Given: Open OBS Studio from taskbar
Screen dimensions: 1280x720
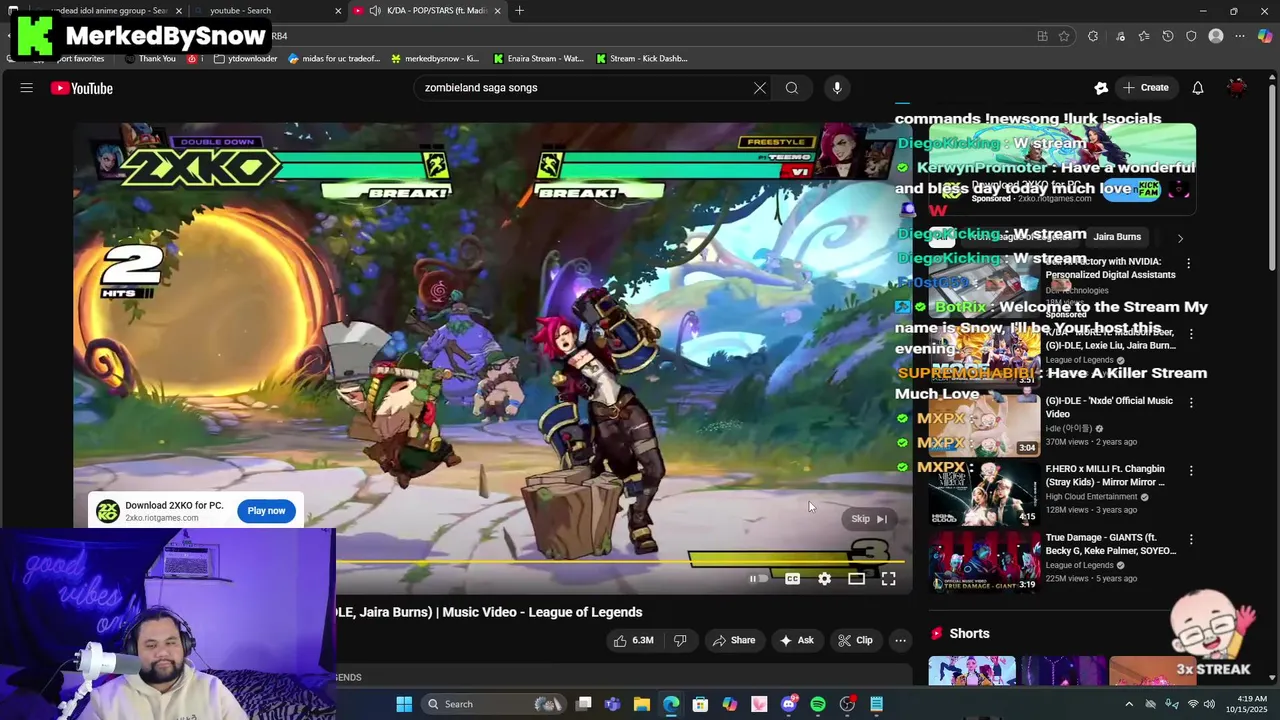Looking at the screenshot, I should coord(847,704).
